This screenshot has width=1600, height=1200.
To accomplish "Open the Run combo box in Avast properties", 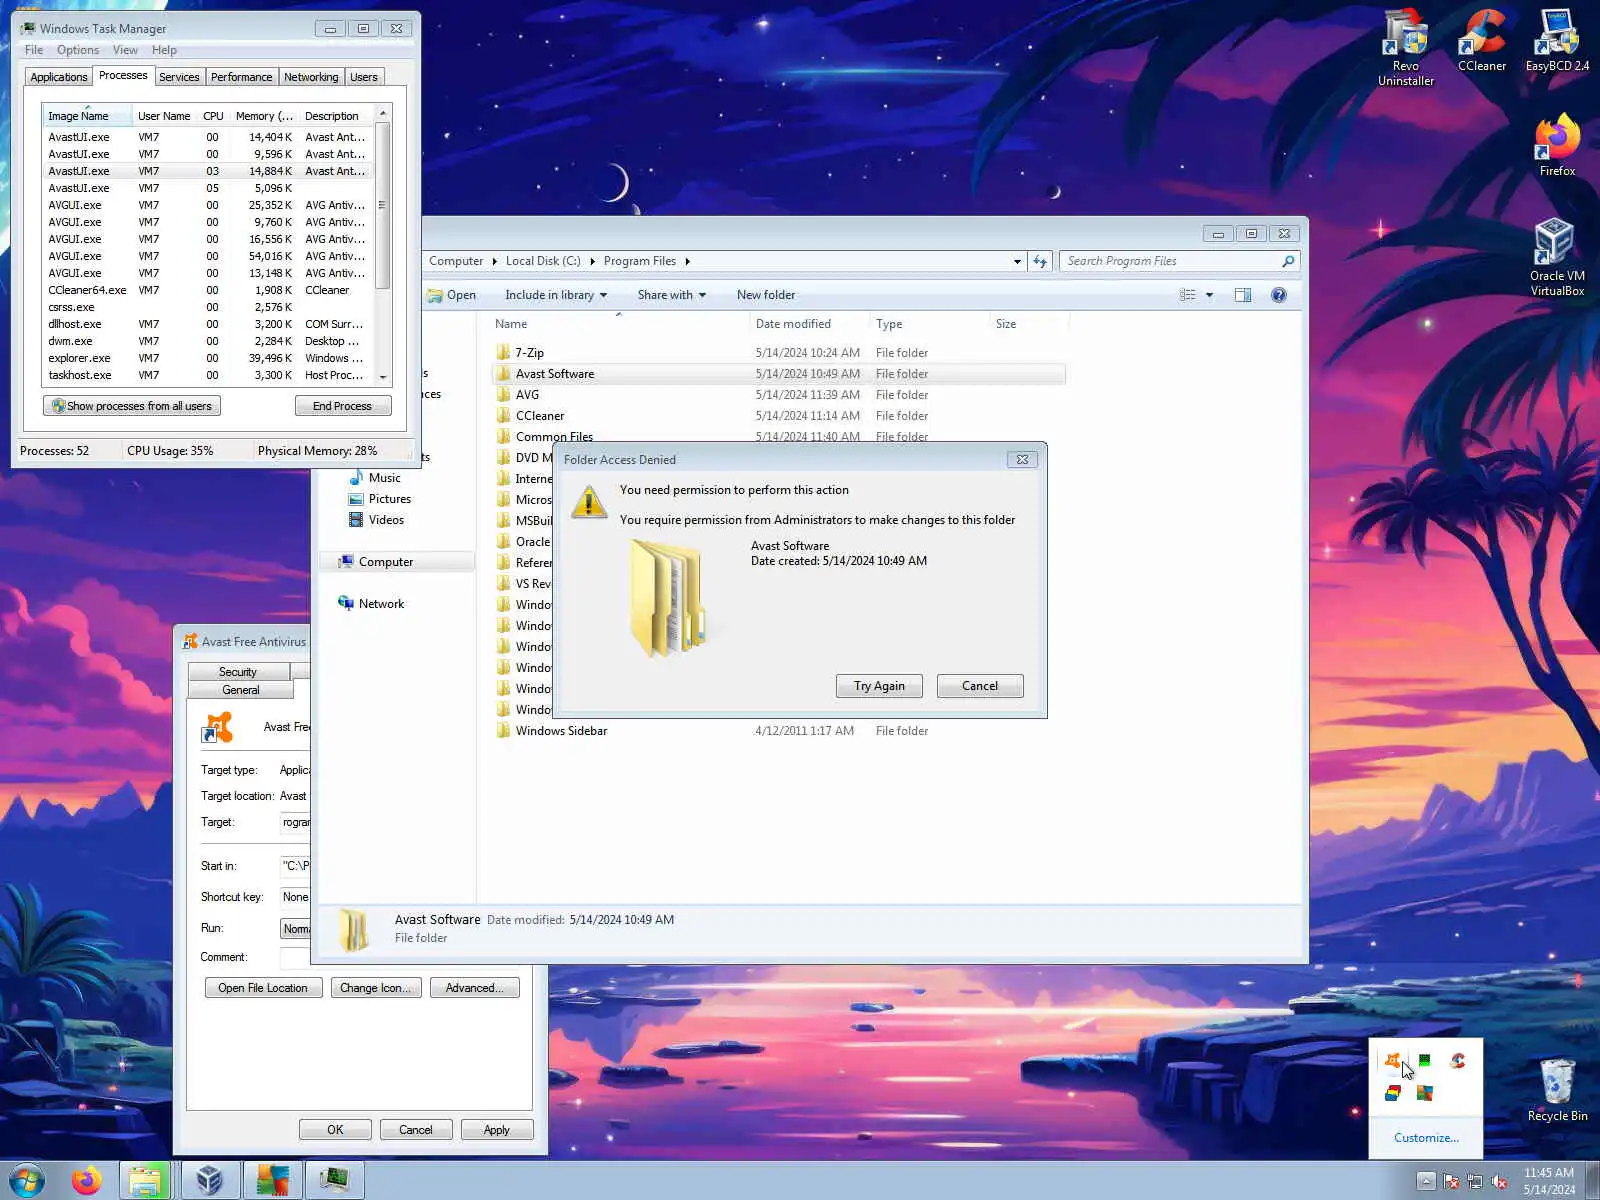I will click(295, 929).
